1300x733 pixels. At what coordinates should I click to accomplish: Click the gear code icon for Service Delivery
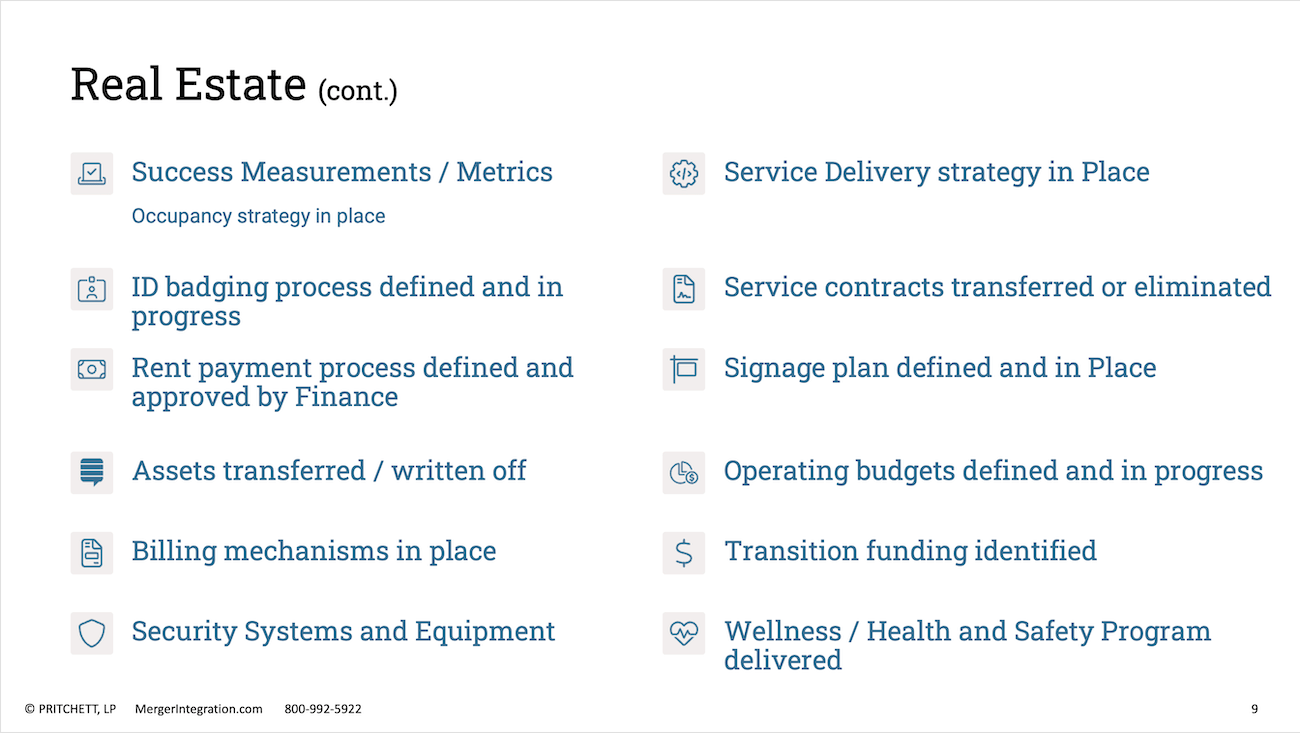click(683, 173)
